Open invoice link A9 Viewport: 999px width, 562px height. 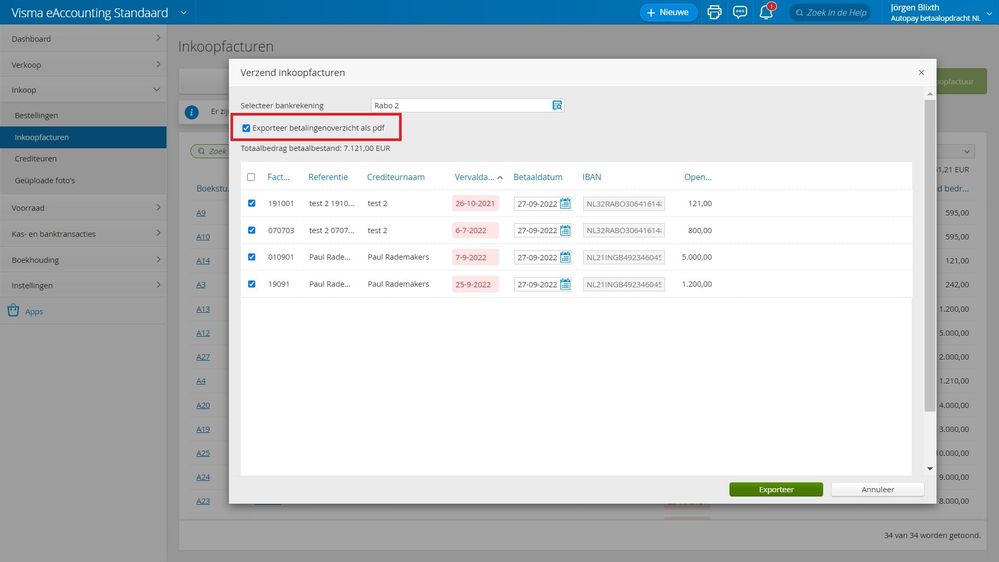tap(201, 213)
